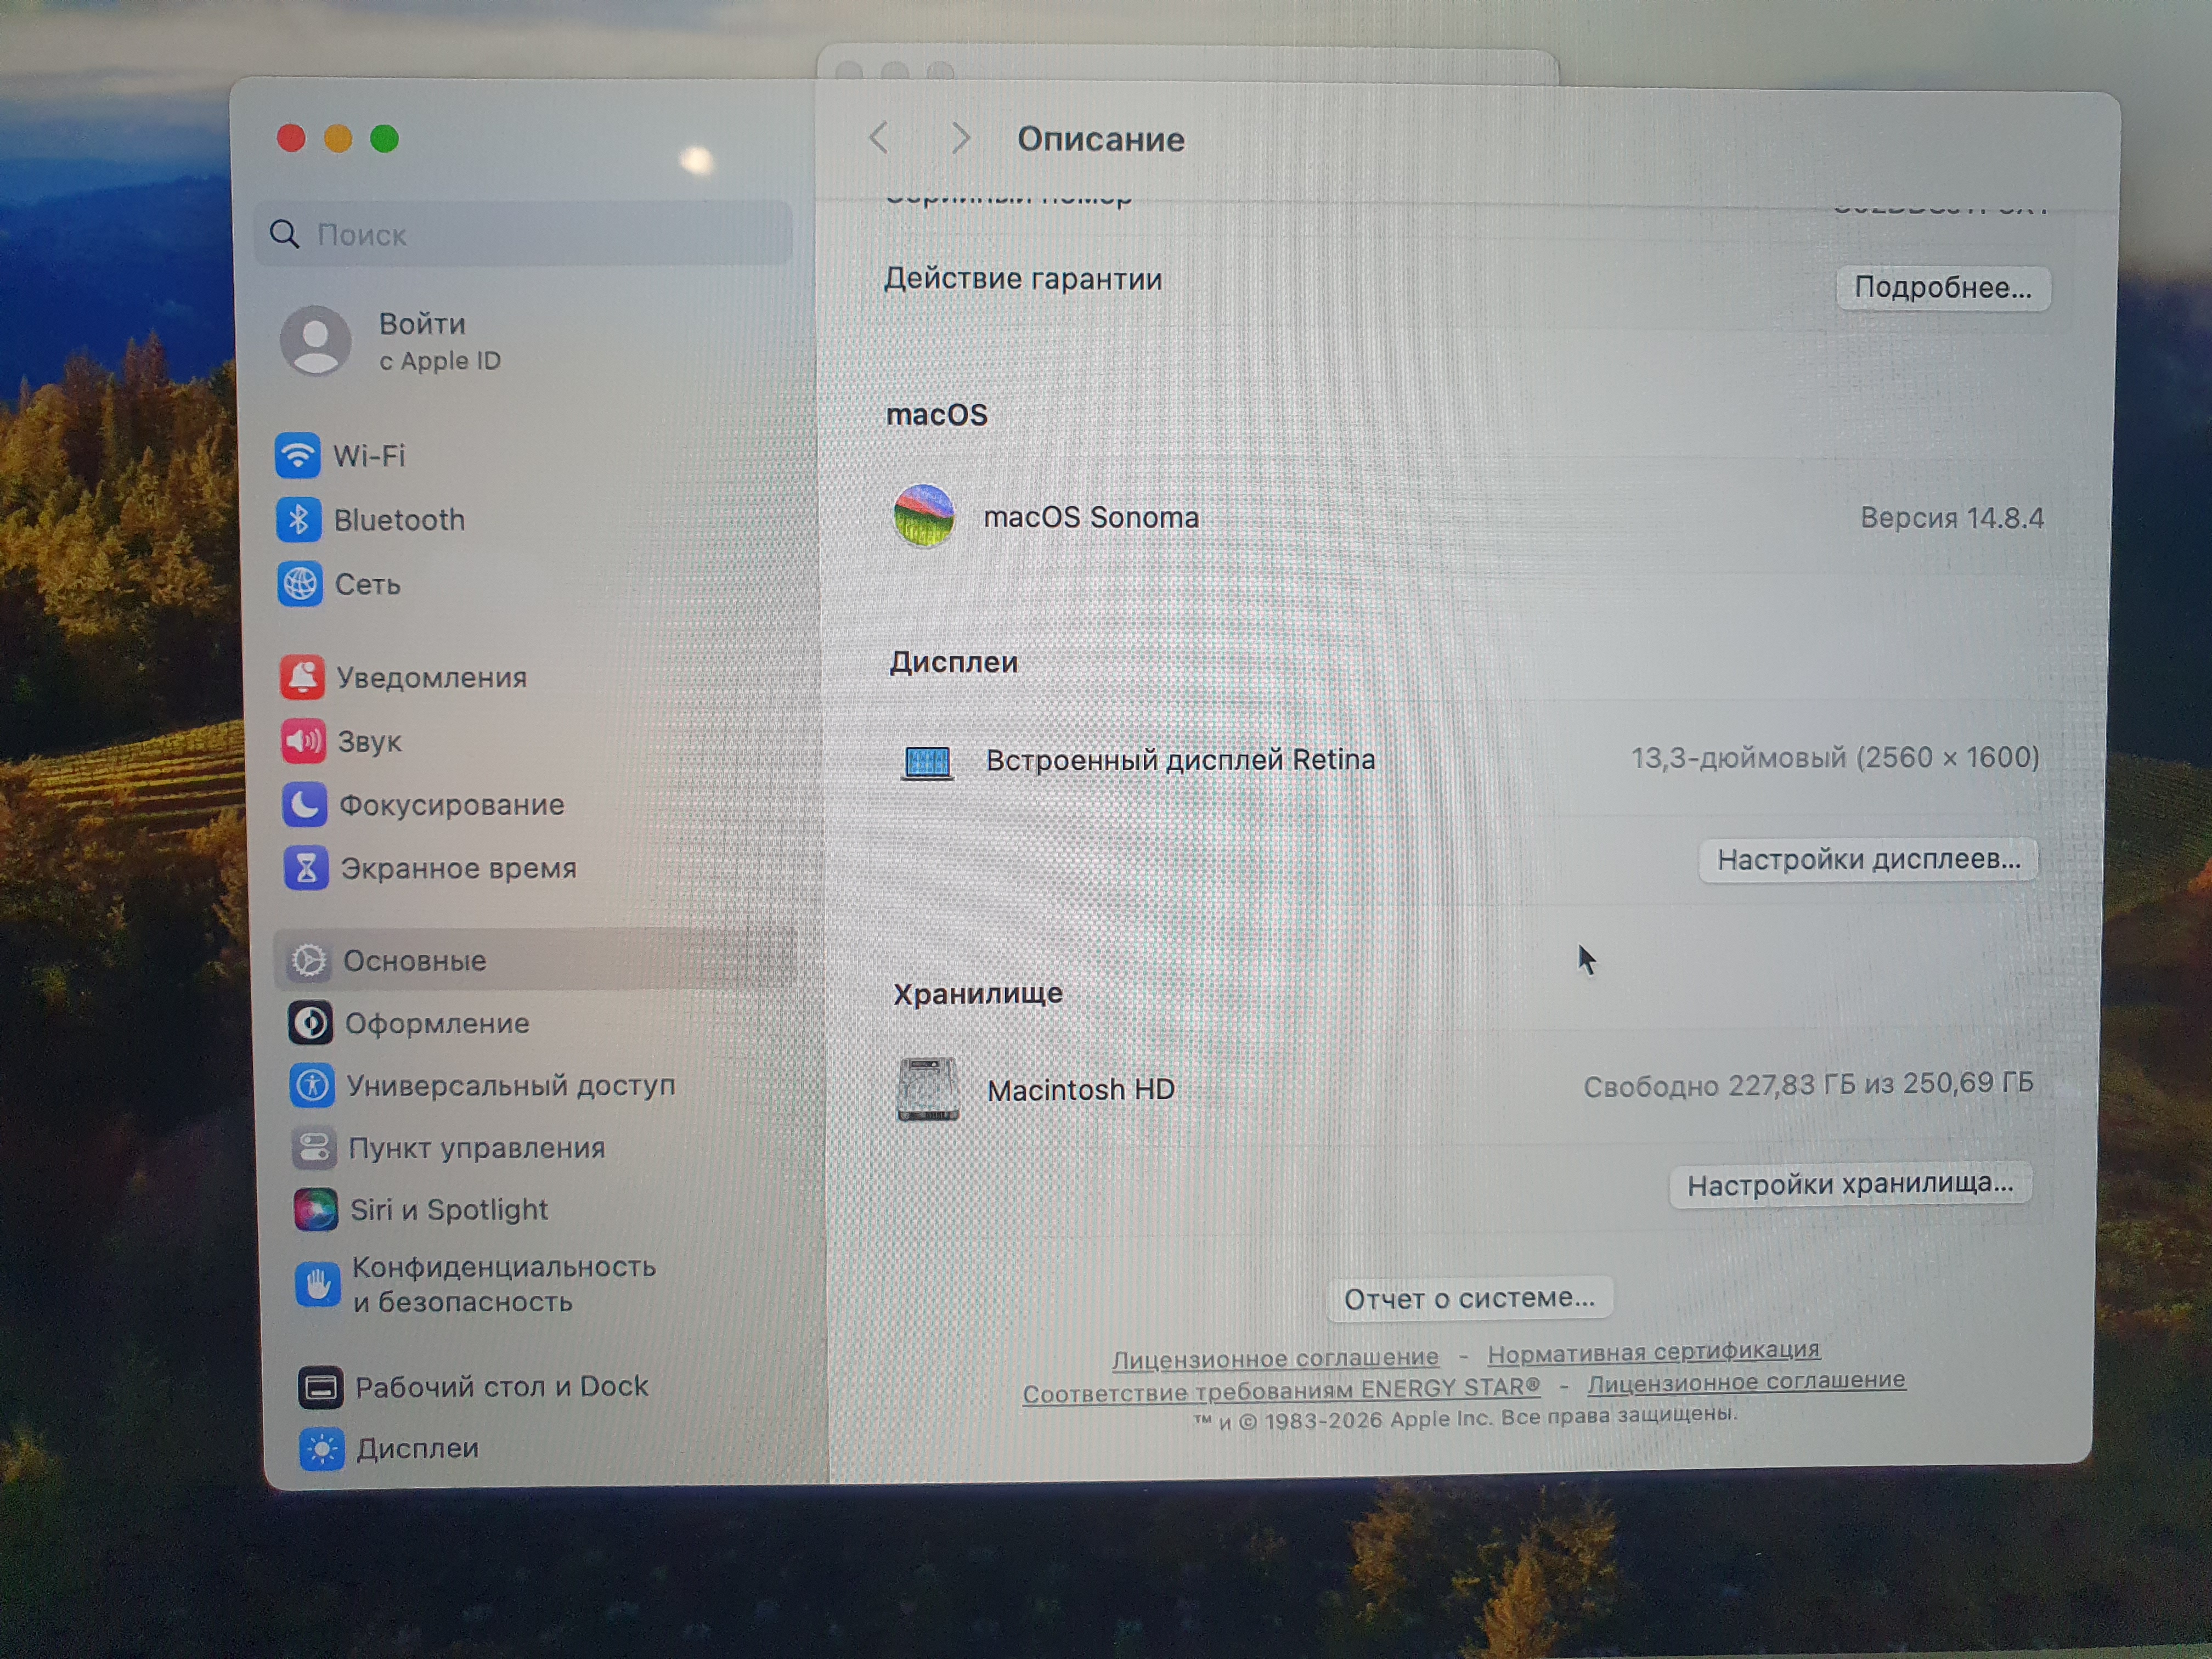Select the Сеть globe icon
The width and height of the screenshot is (2212, 1659).
(300, 584)
